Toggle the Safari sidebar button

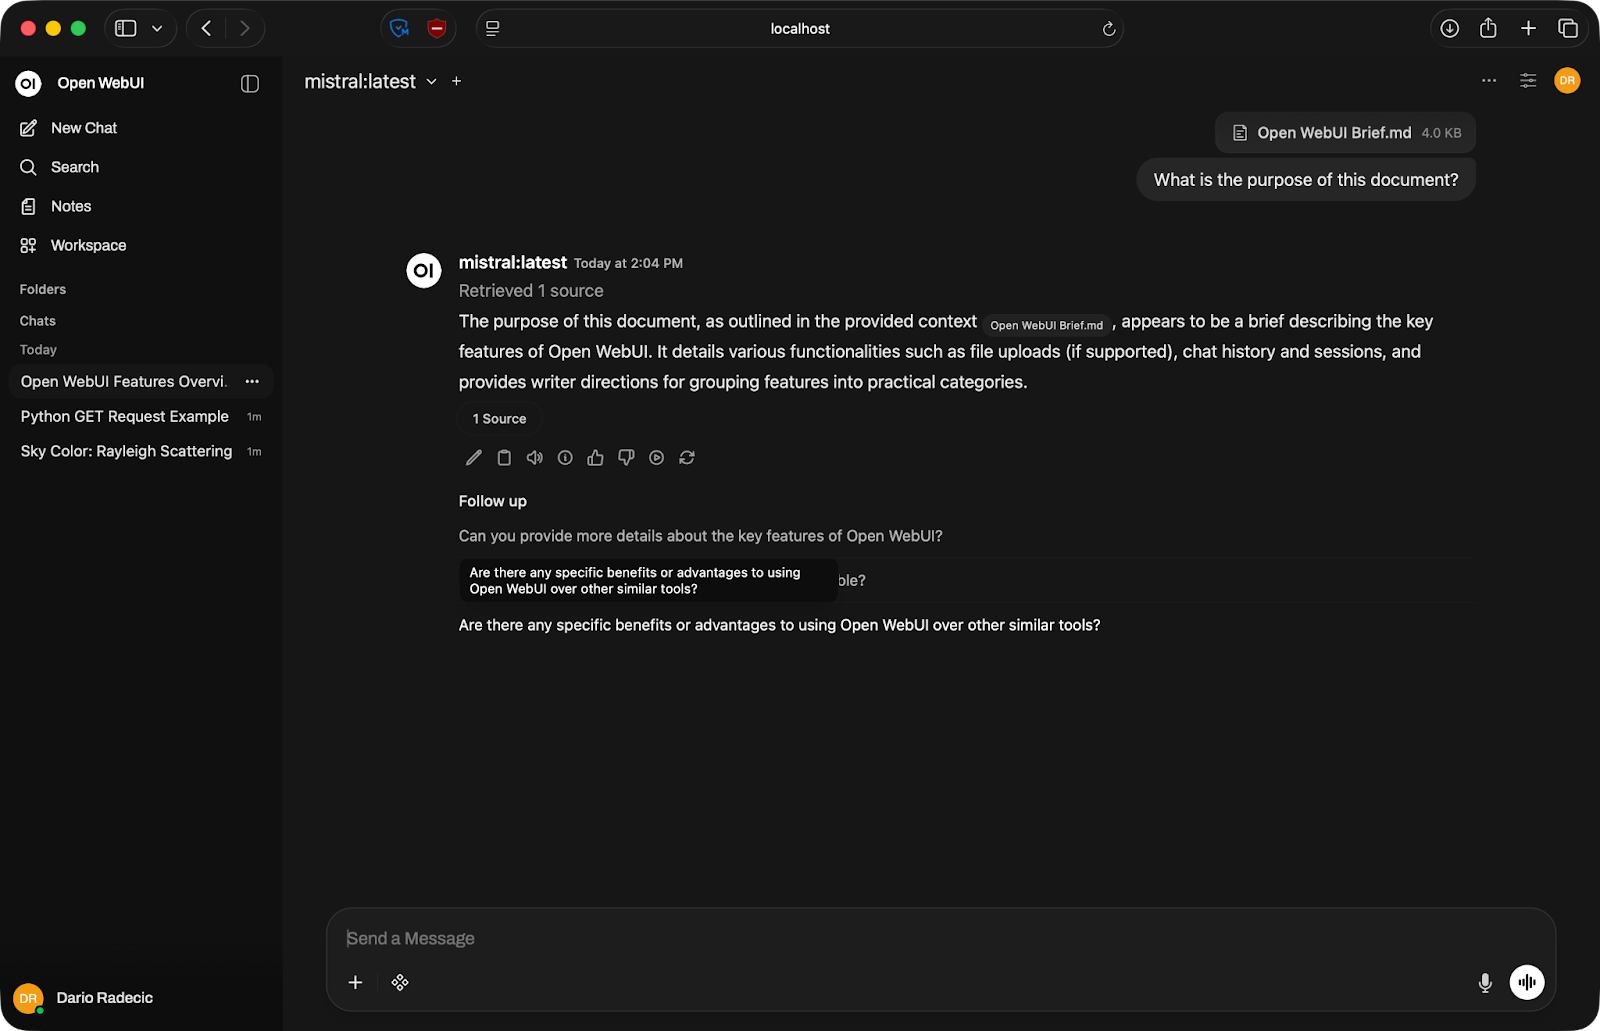click(x=126, y=29)
